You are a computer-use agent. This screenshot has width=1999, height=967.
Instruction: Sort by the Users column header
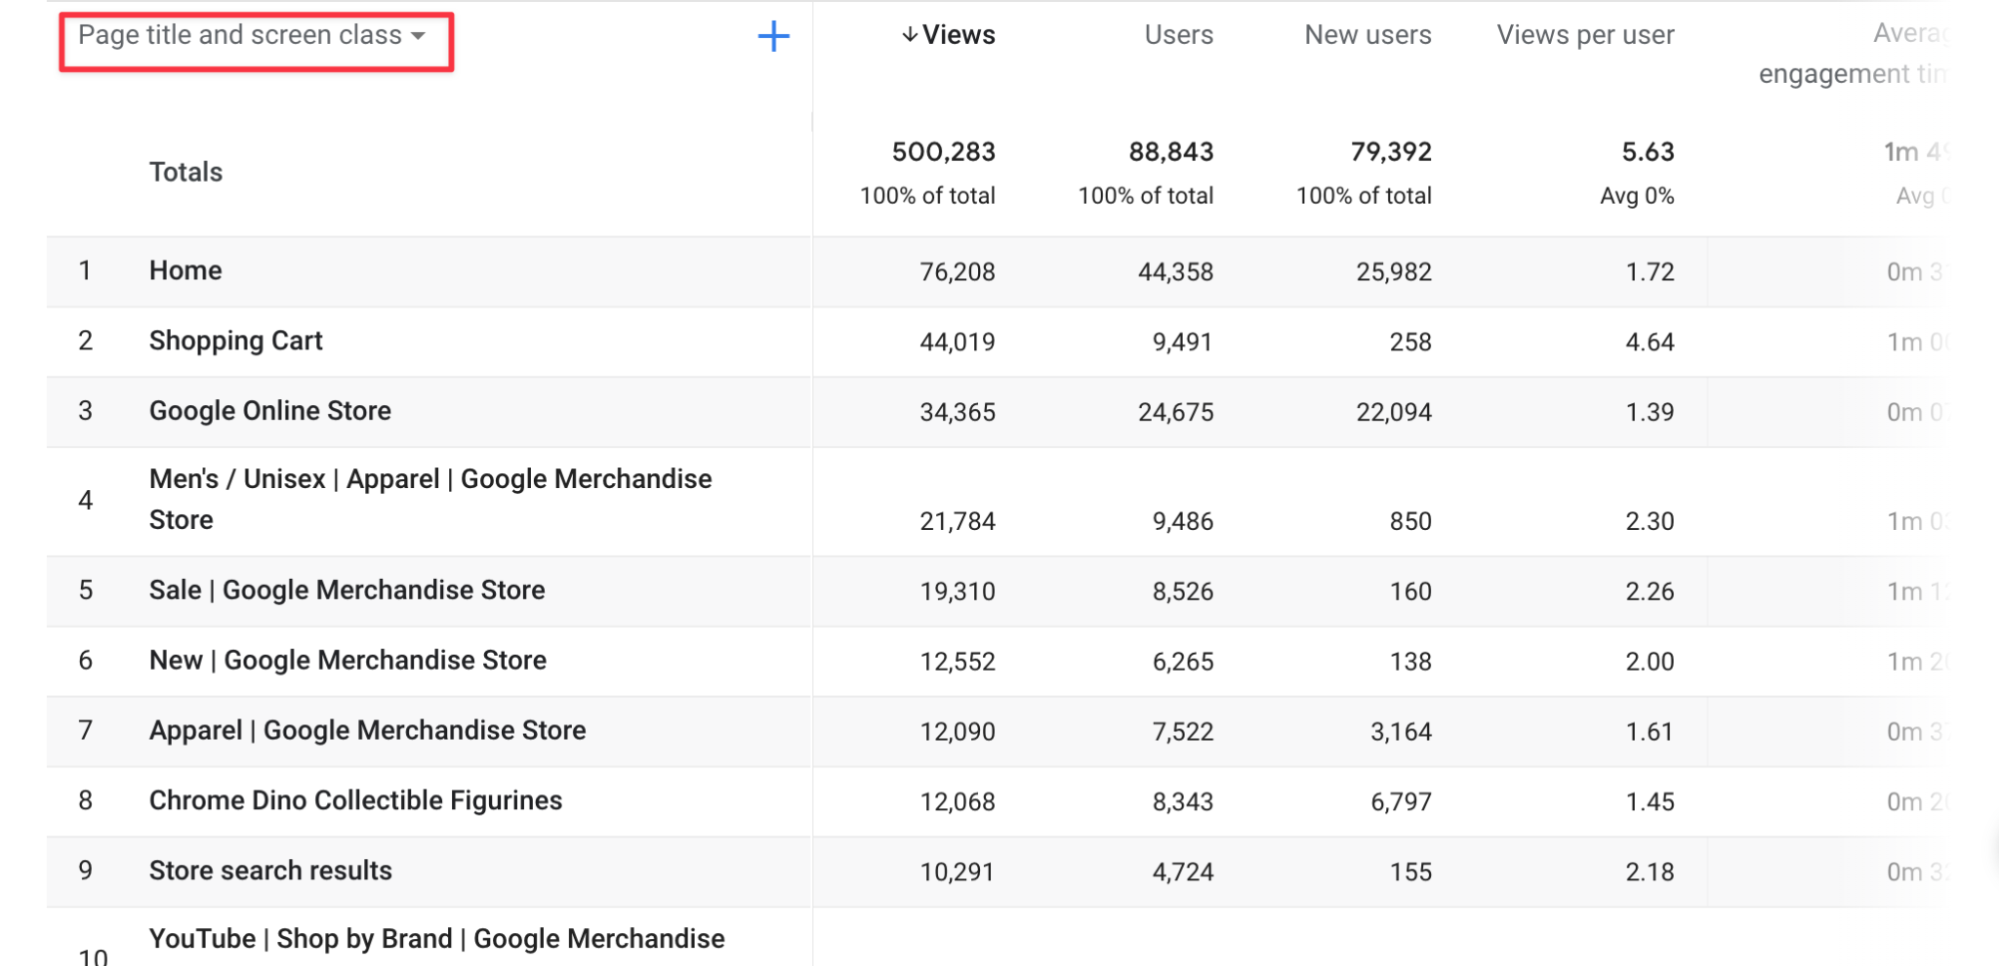pos(1179,35)
